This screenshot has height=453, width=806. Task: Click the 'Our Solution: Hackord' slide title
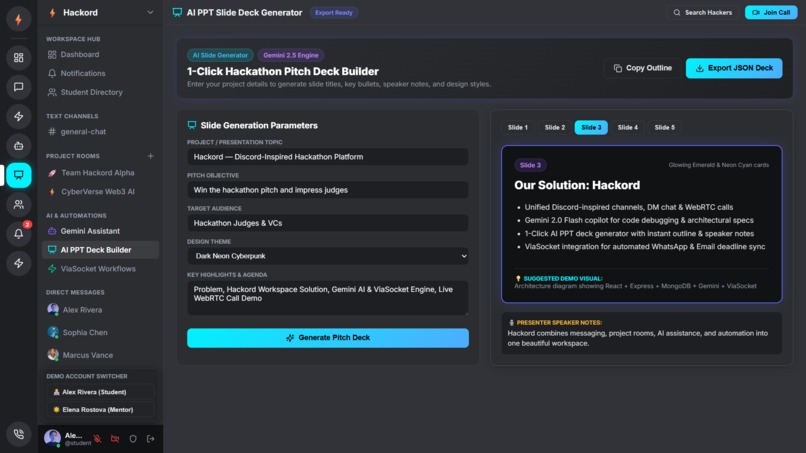coord(577,185)
